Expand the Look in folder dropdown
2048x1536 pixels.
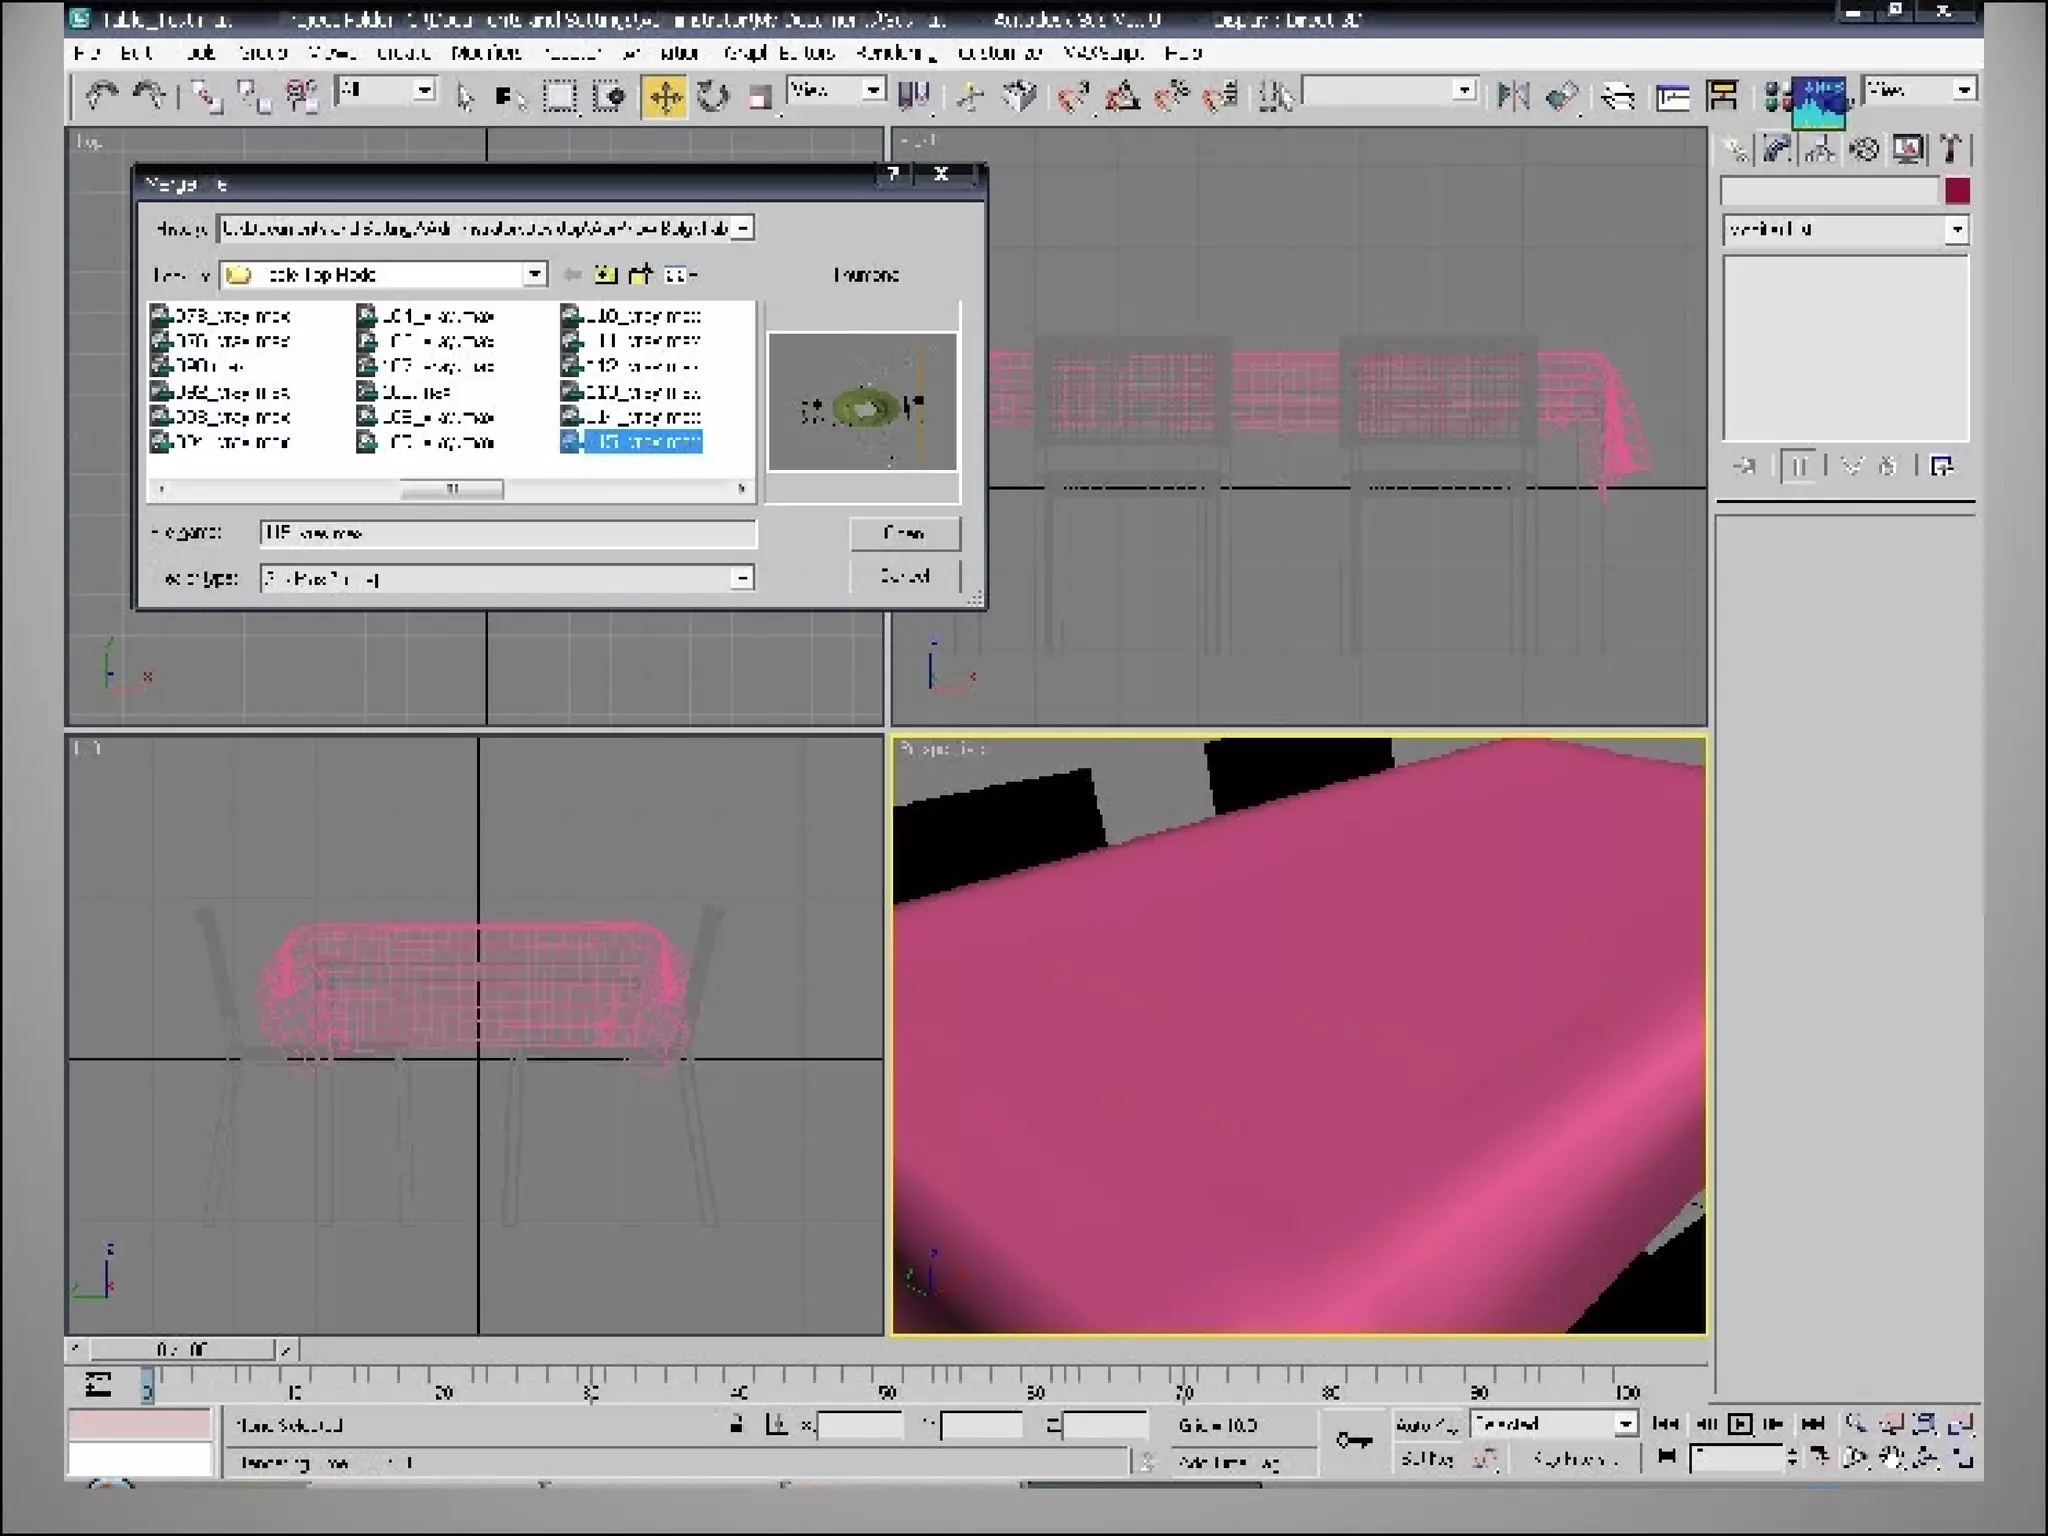coord(535,274)
